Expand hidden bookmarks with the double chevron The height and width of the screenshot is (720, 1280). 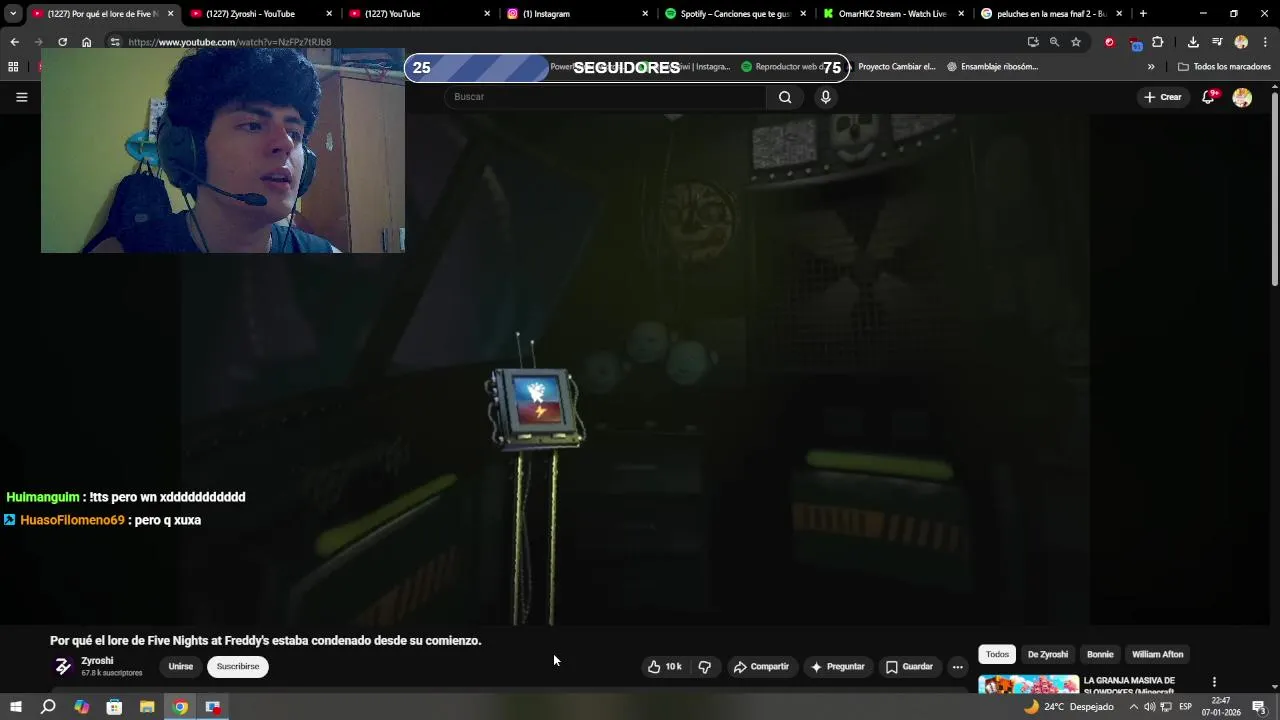tap(1151, 67)
